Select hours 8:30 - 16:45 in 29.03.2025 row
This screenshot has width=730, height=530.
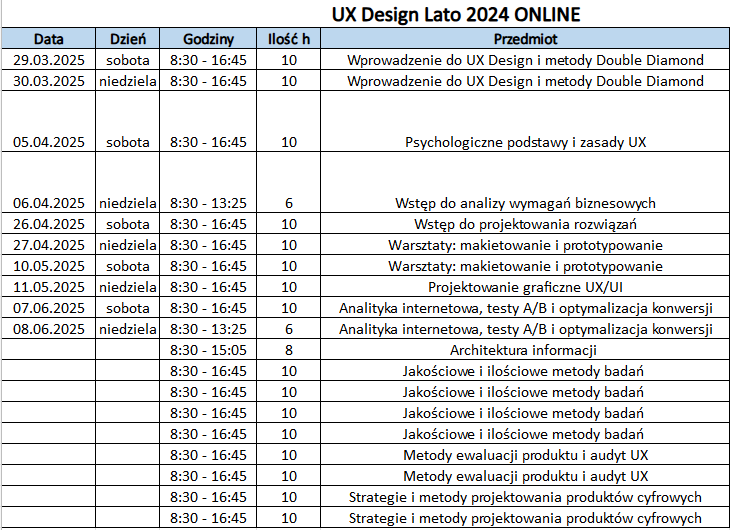tap(208, 60)
